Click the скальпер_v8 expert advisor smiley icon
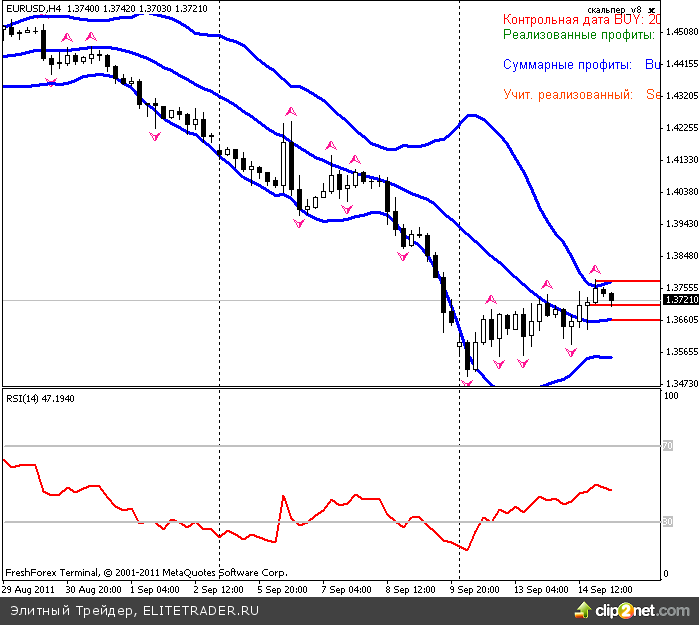Image resolution: width=699 pixels, height=625 pixels. pos(651,7)
